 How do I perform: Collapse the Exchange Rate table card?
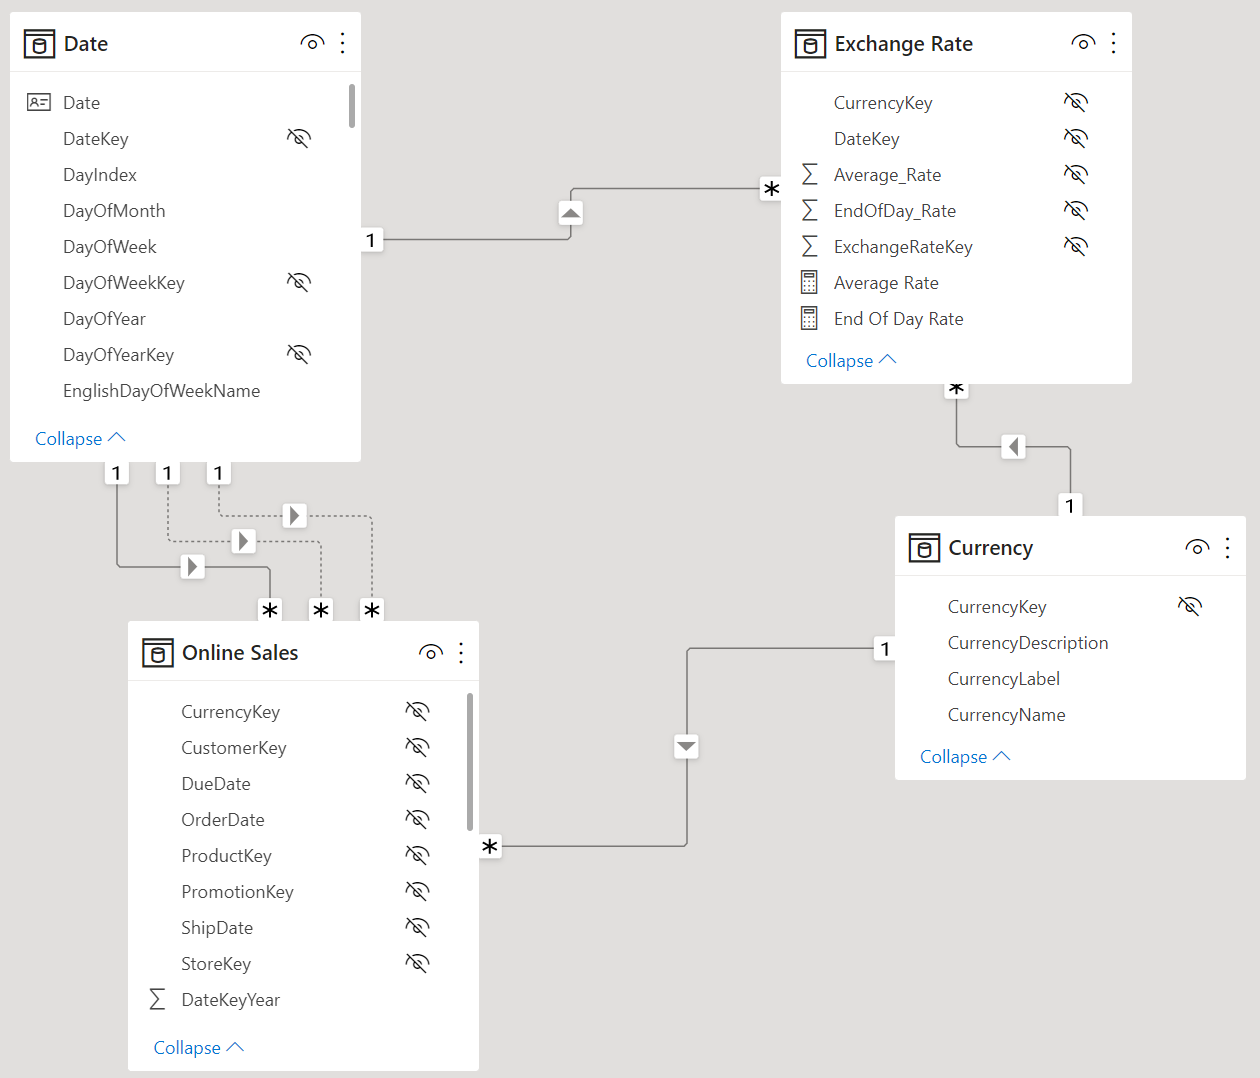tap(851, 360)
